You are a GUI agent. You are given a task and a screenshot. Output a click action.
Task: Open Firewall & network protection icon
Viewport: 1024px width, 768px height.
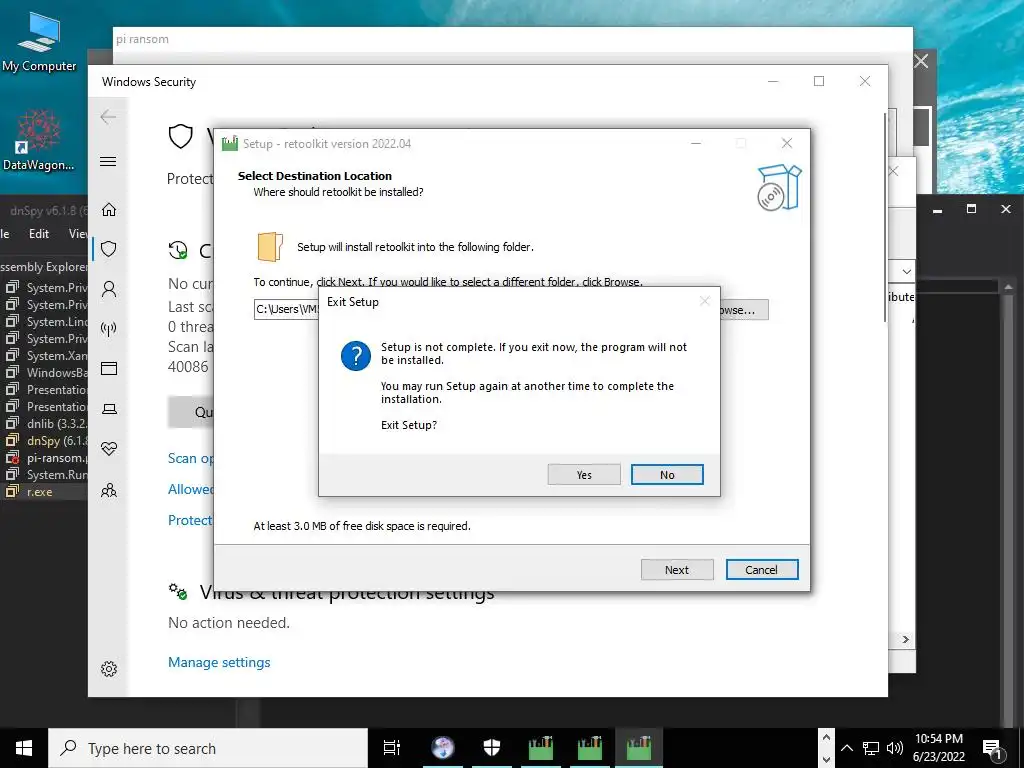click(109, 328)
